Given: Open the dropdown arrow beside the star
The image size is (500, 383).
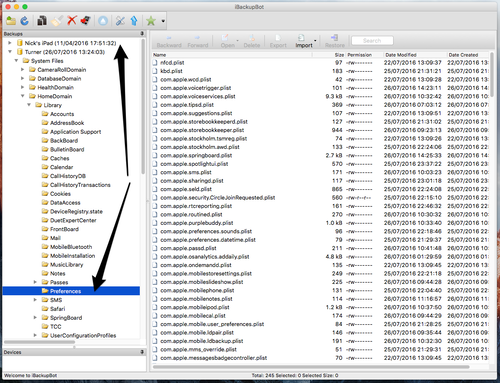Looking at the screenshot, I should coord(163,21).
